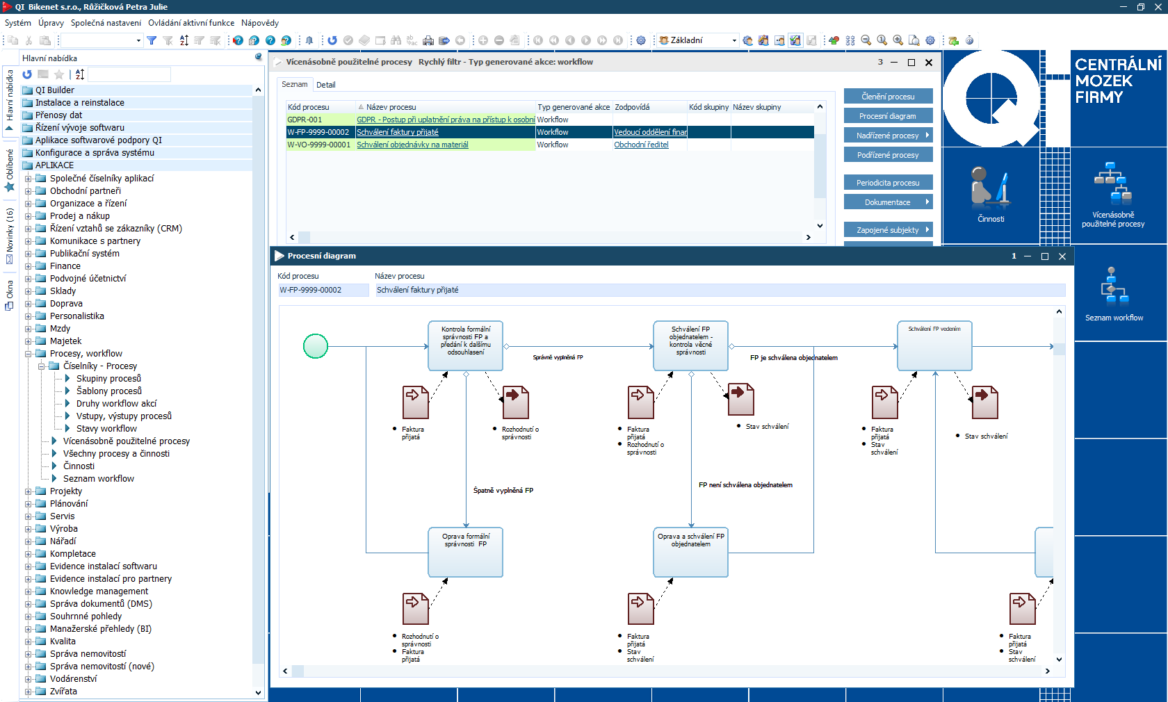1168x702 pixels.
Task: Collapse the Procesy, workflow tree branch
Action: tap(30, 352)
